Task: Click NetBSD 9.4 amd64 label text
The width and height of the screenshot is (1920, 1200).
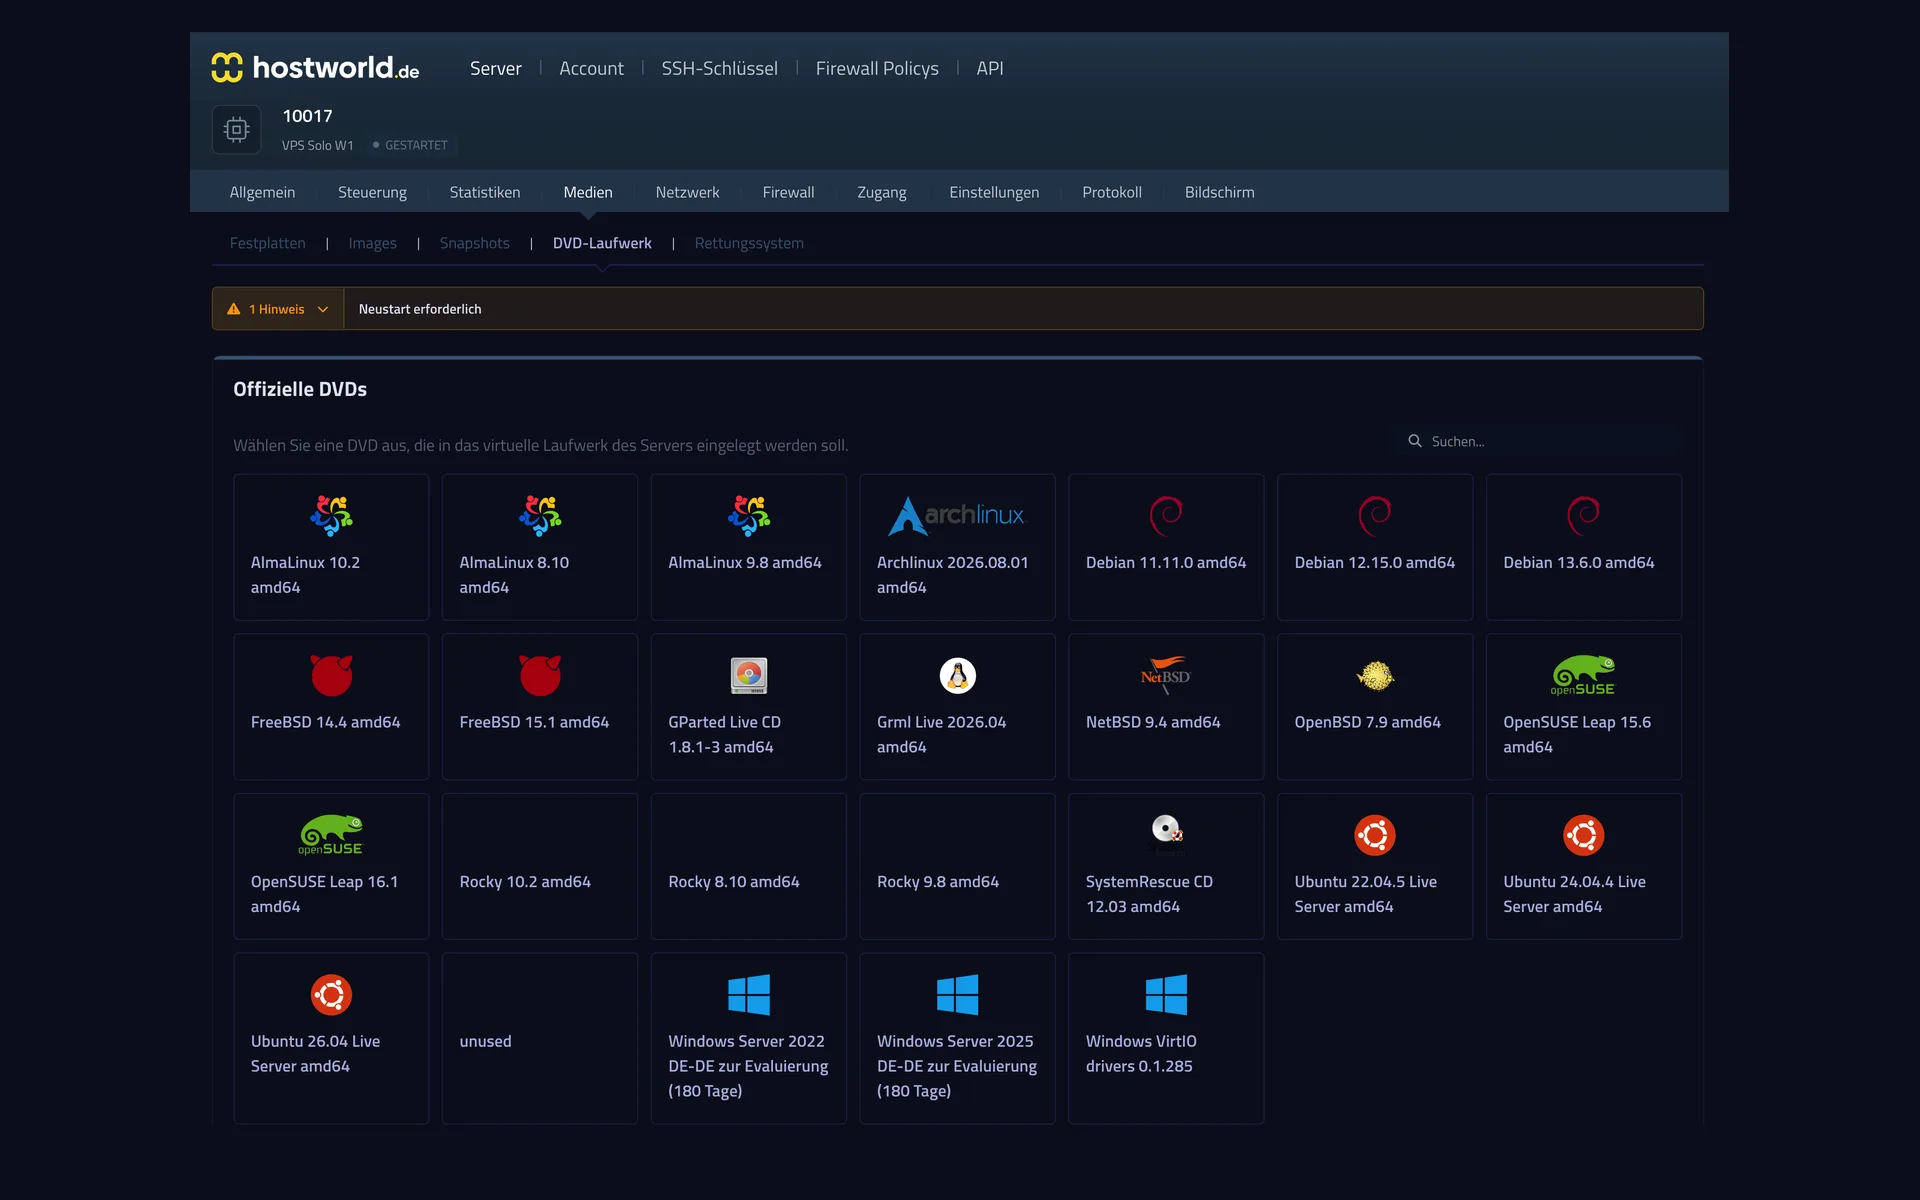Action: coord(1153,722)
